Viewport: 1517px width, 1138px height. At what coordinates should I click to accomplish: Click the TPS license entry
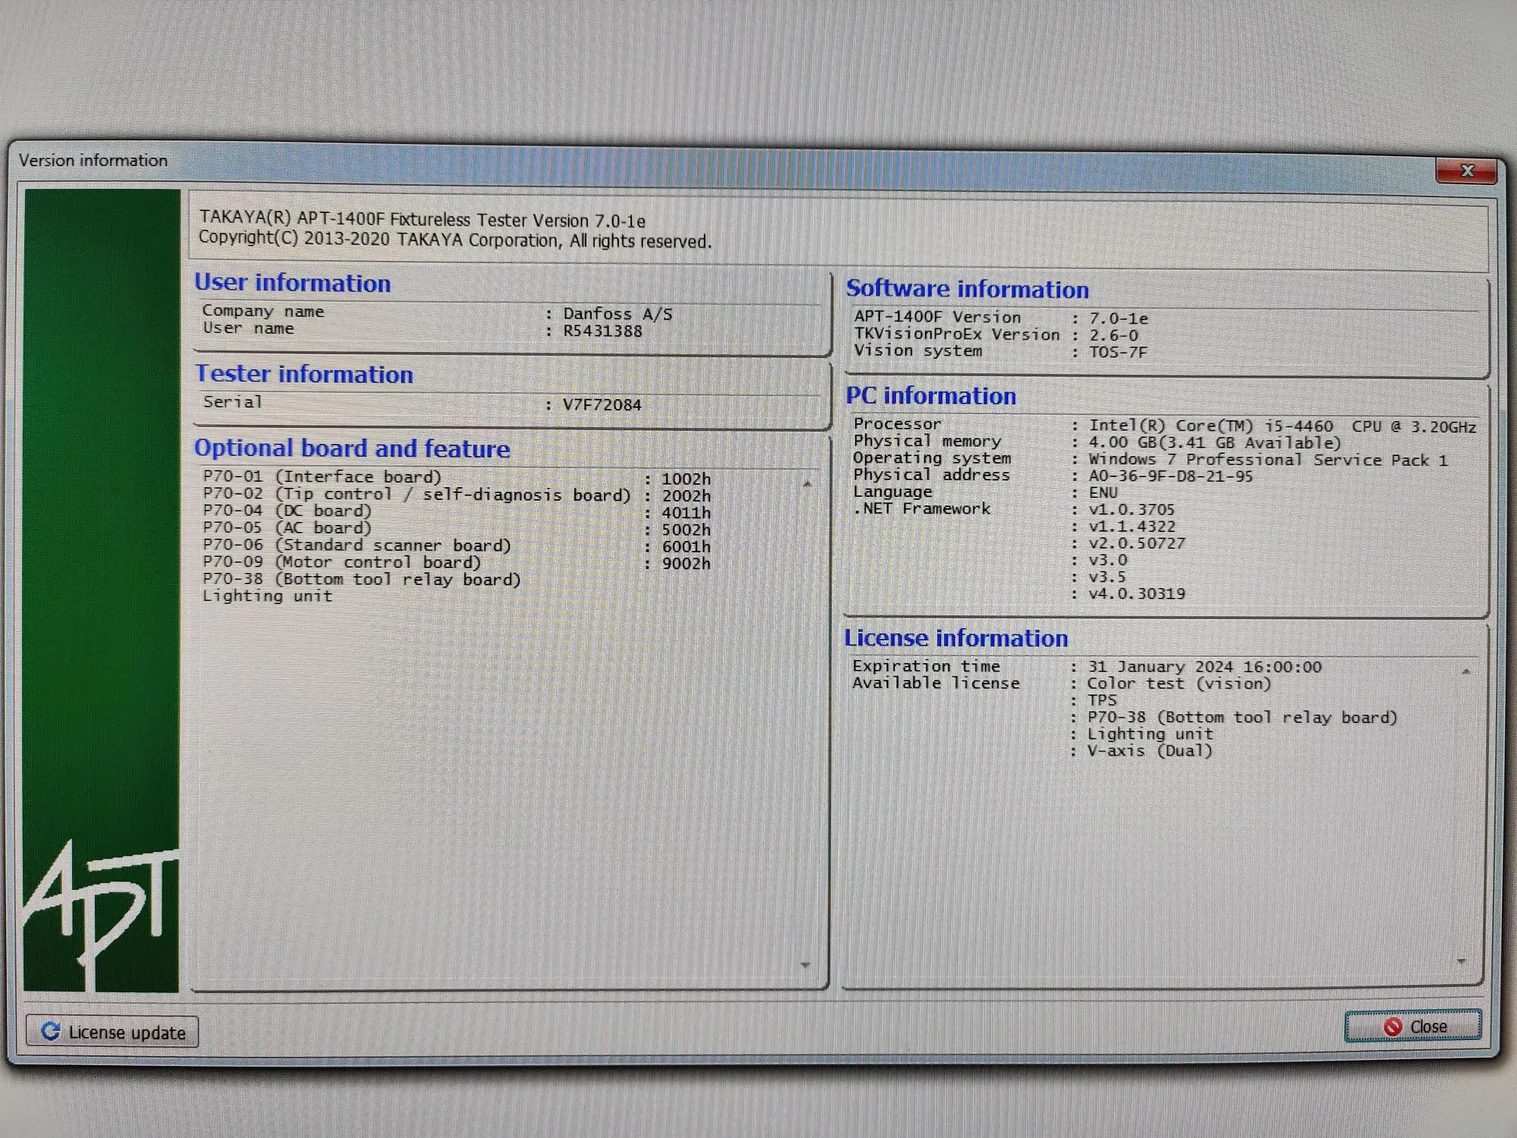[1102, 701]
